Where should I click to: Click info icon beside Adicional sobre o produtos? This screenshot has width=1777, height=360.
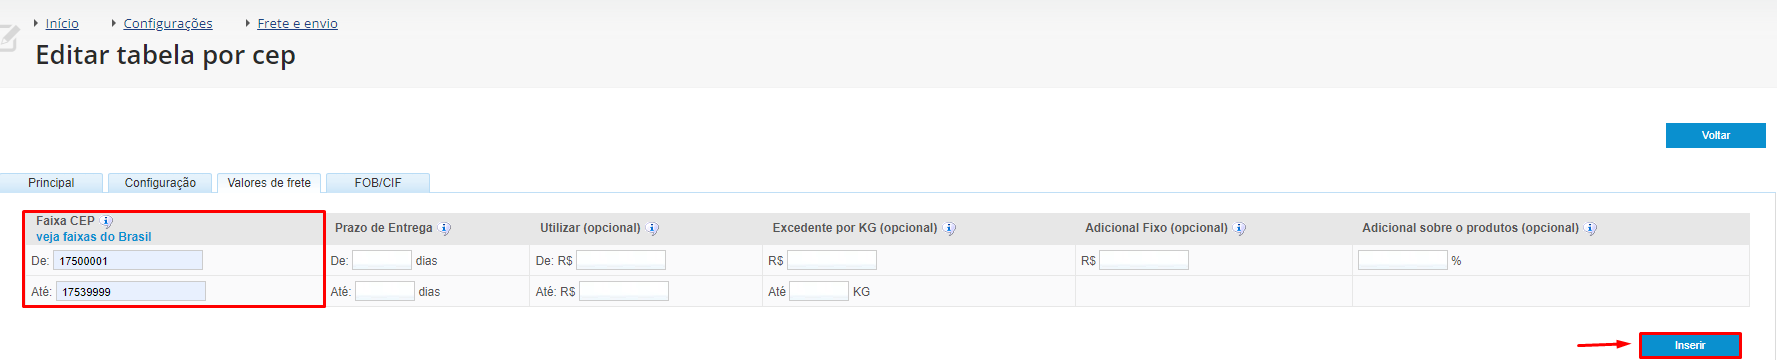pyautogui.click(x=1591, y=228)
